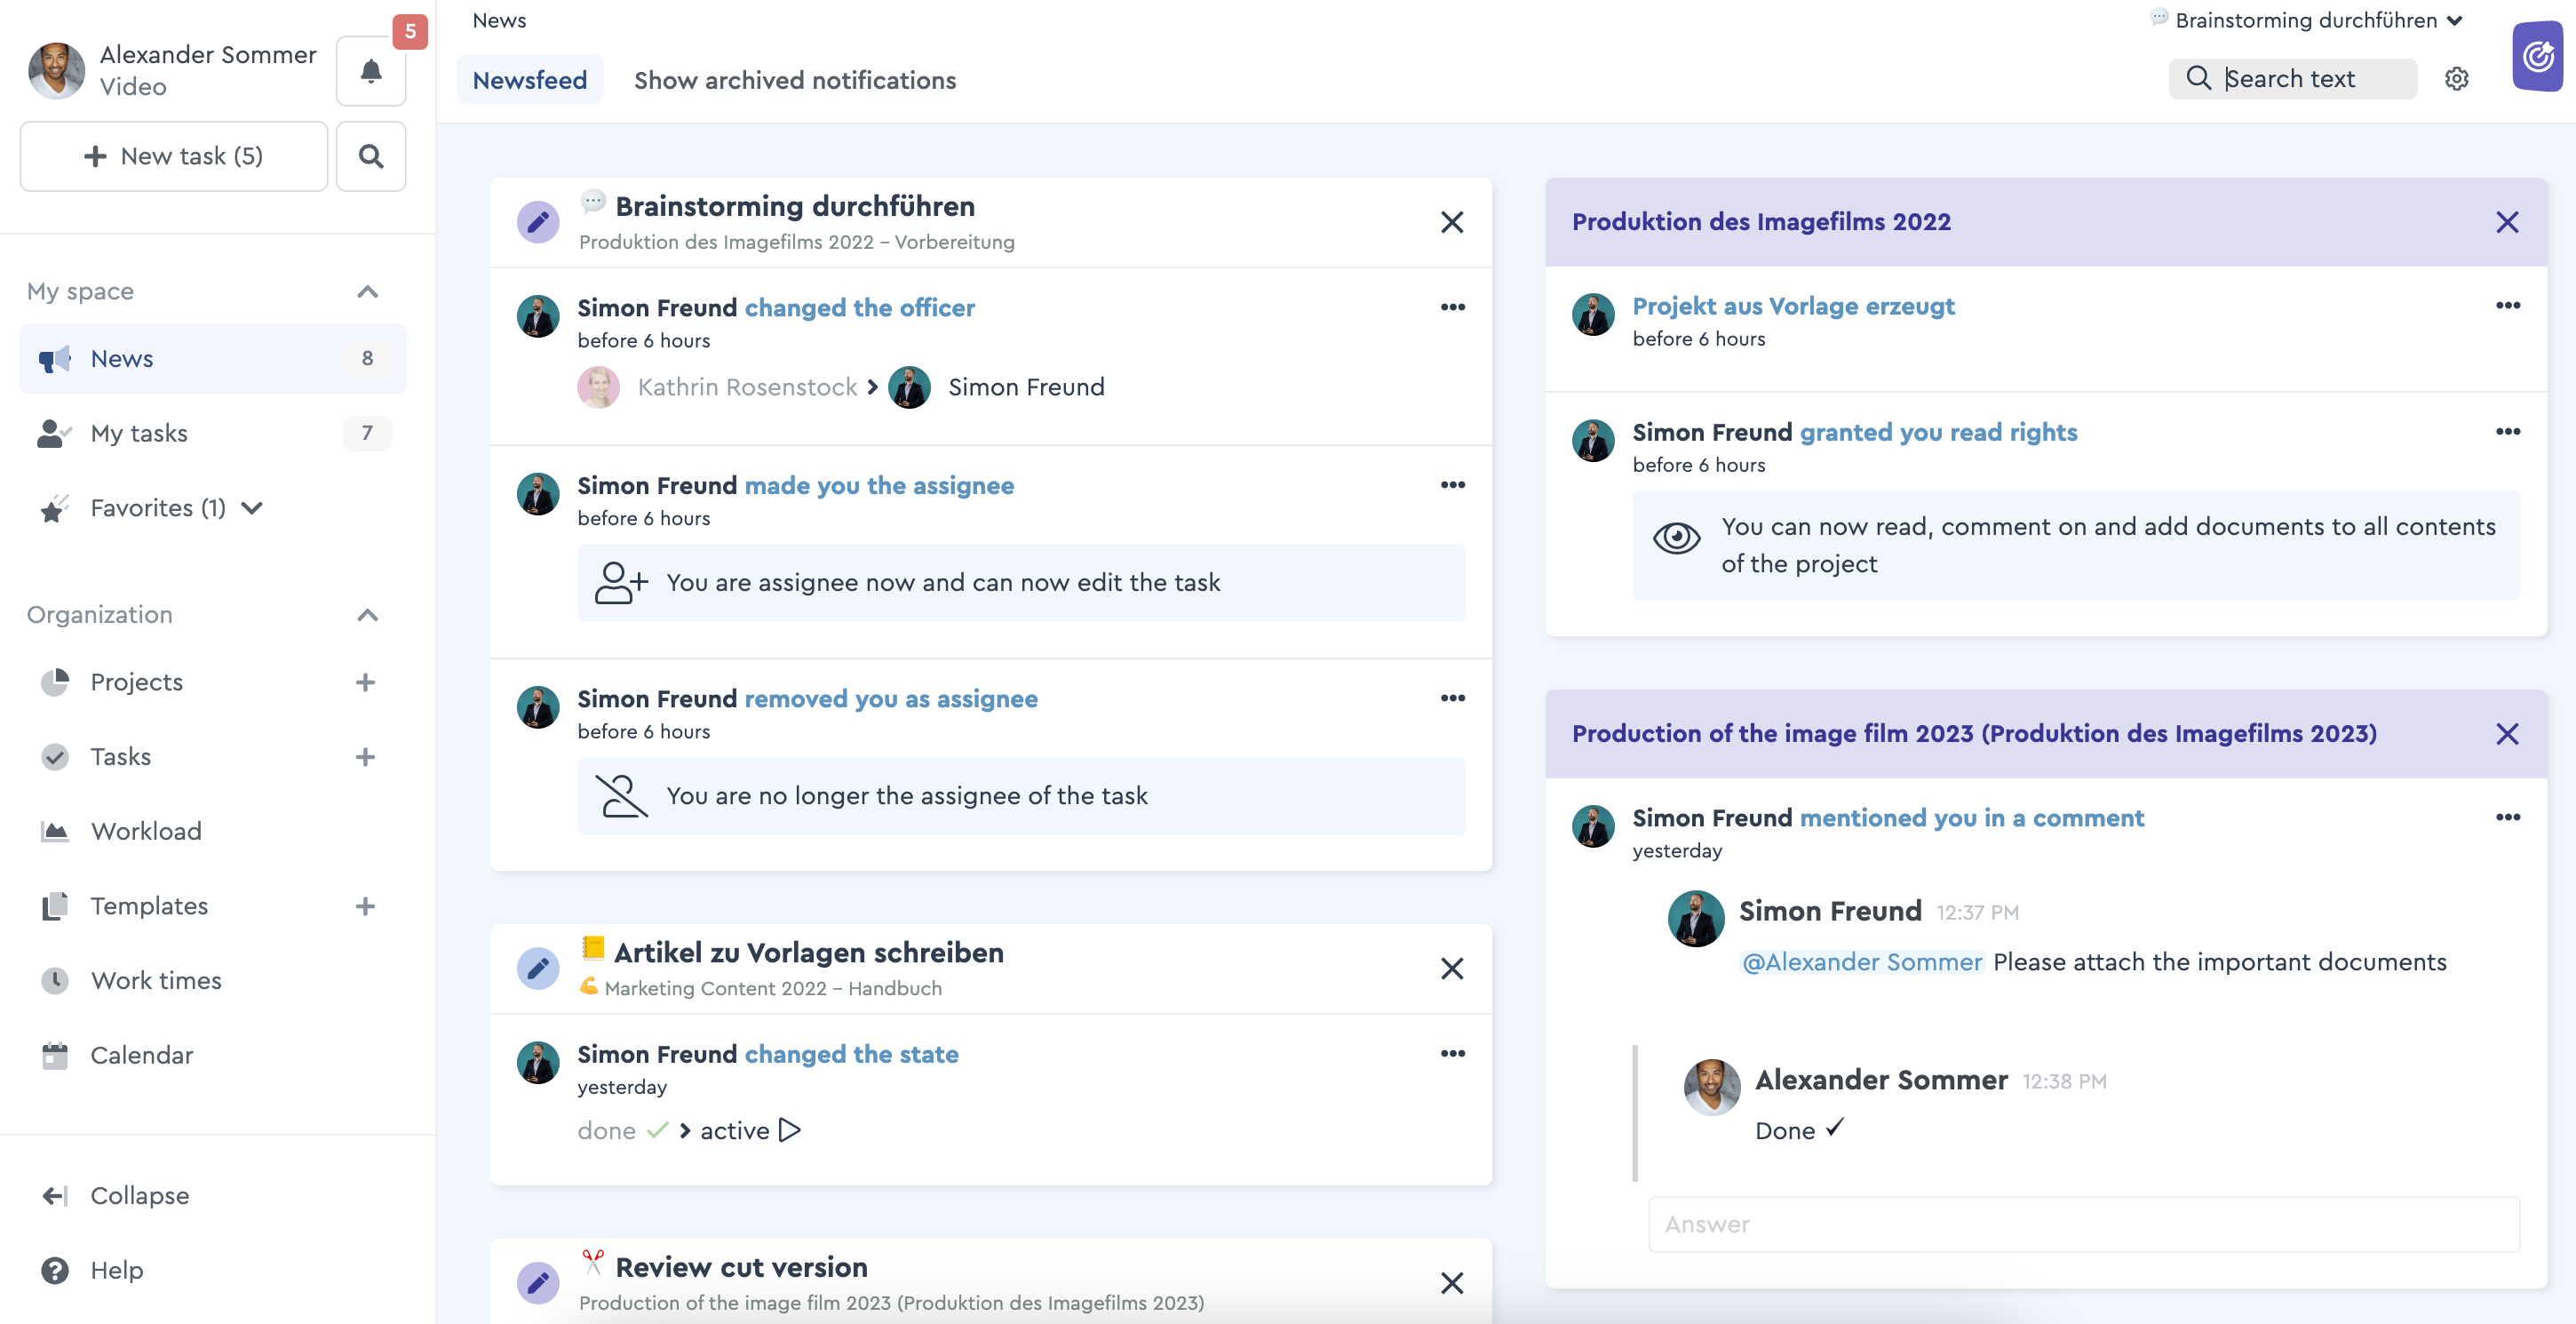Screen dimensions: 2576x1324
Task: Open Work times in the sidebar
Action: (156, 980)
